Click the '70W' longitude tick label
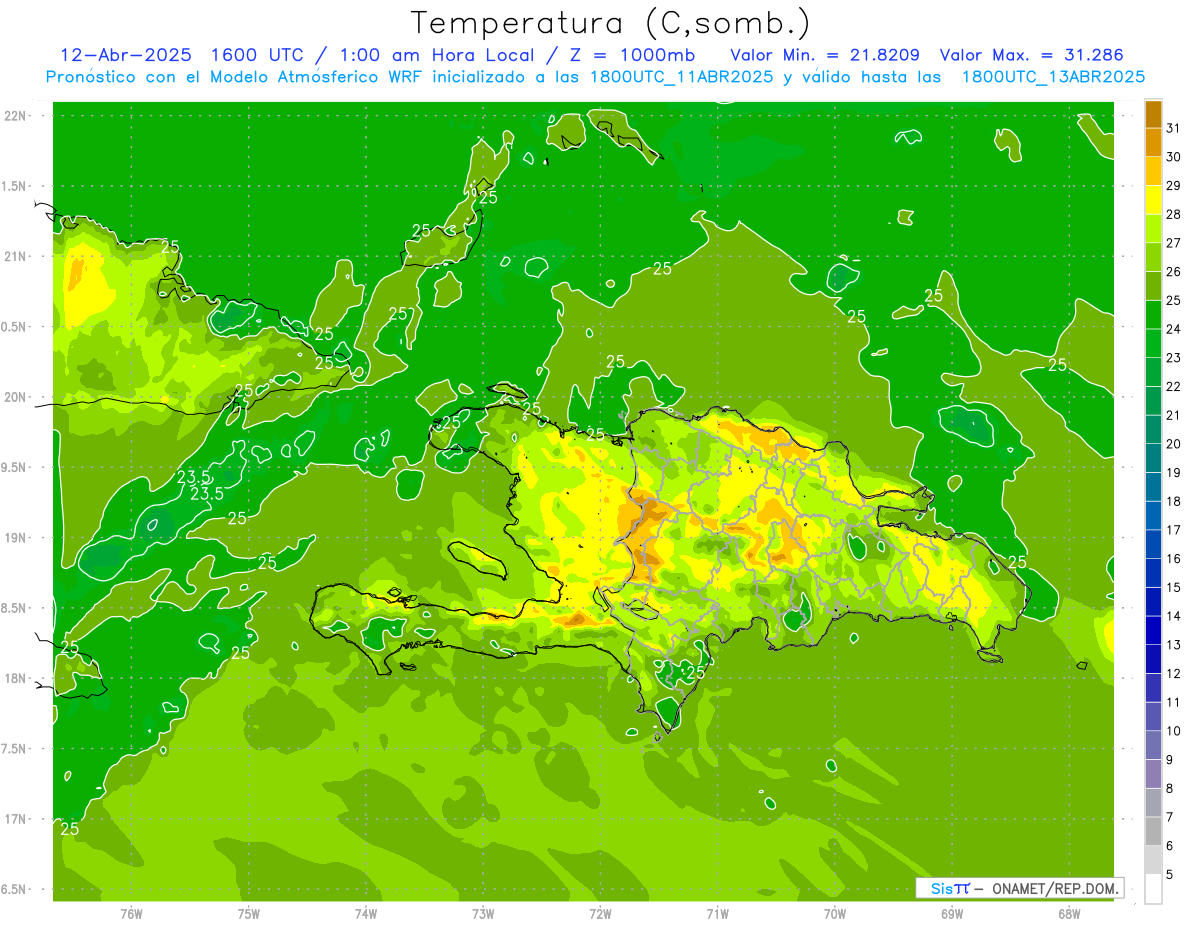 coord(835,913)
